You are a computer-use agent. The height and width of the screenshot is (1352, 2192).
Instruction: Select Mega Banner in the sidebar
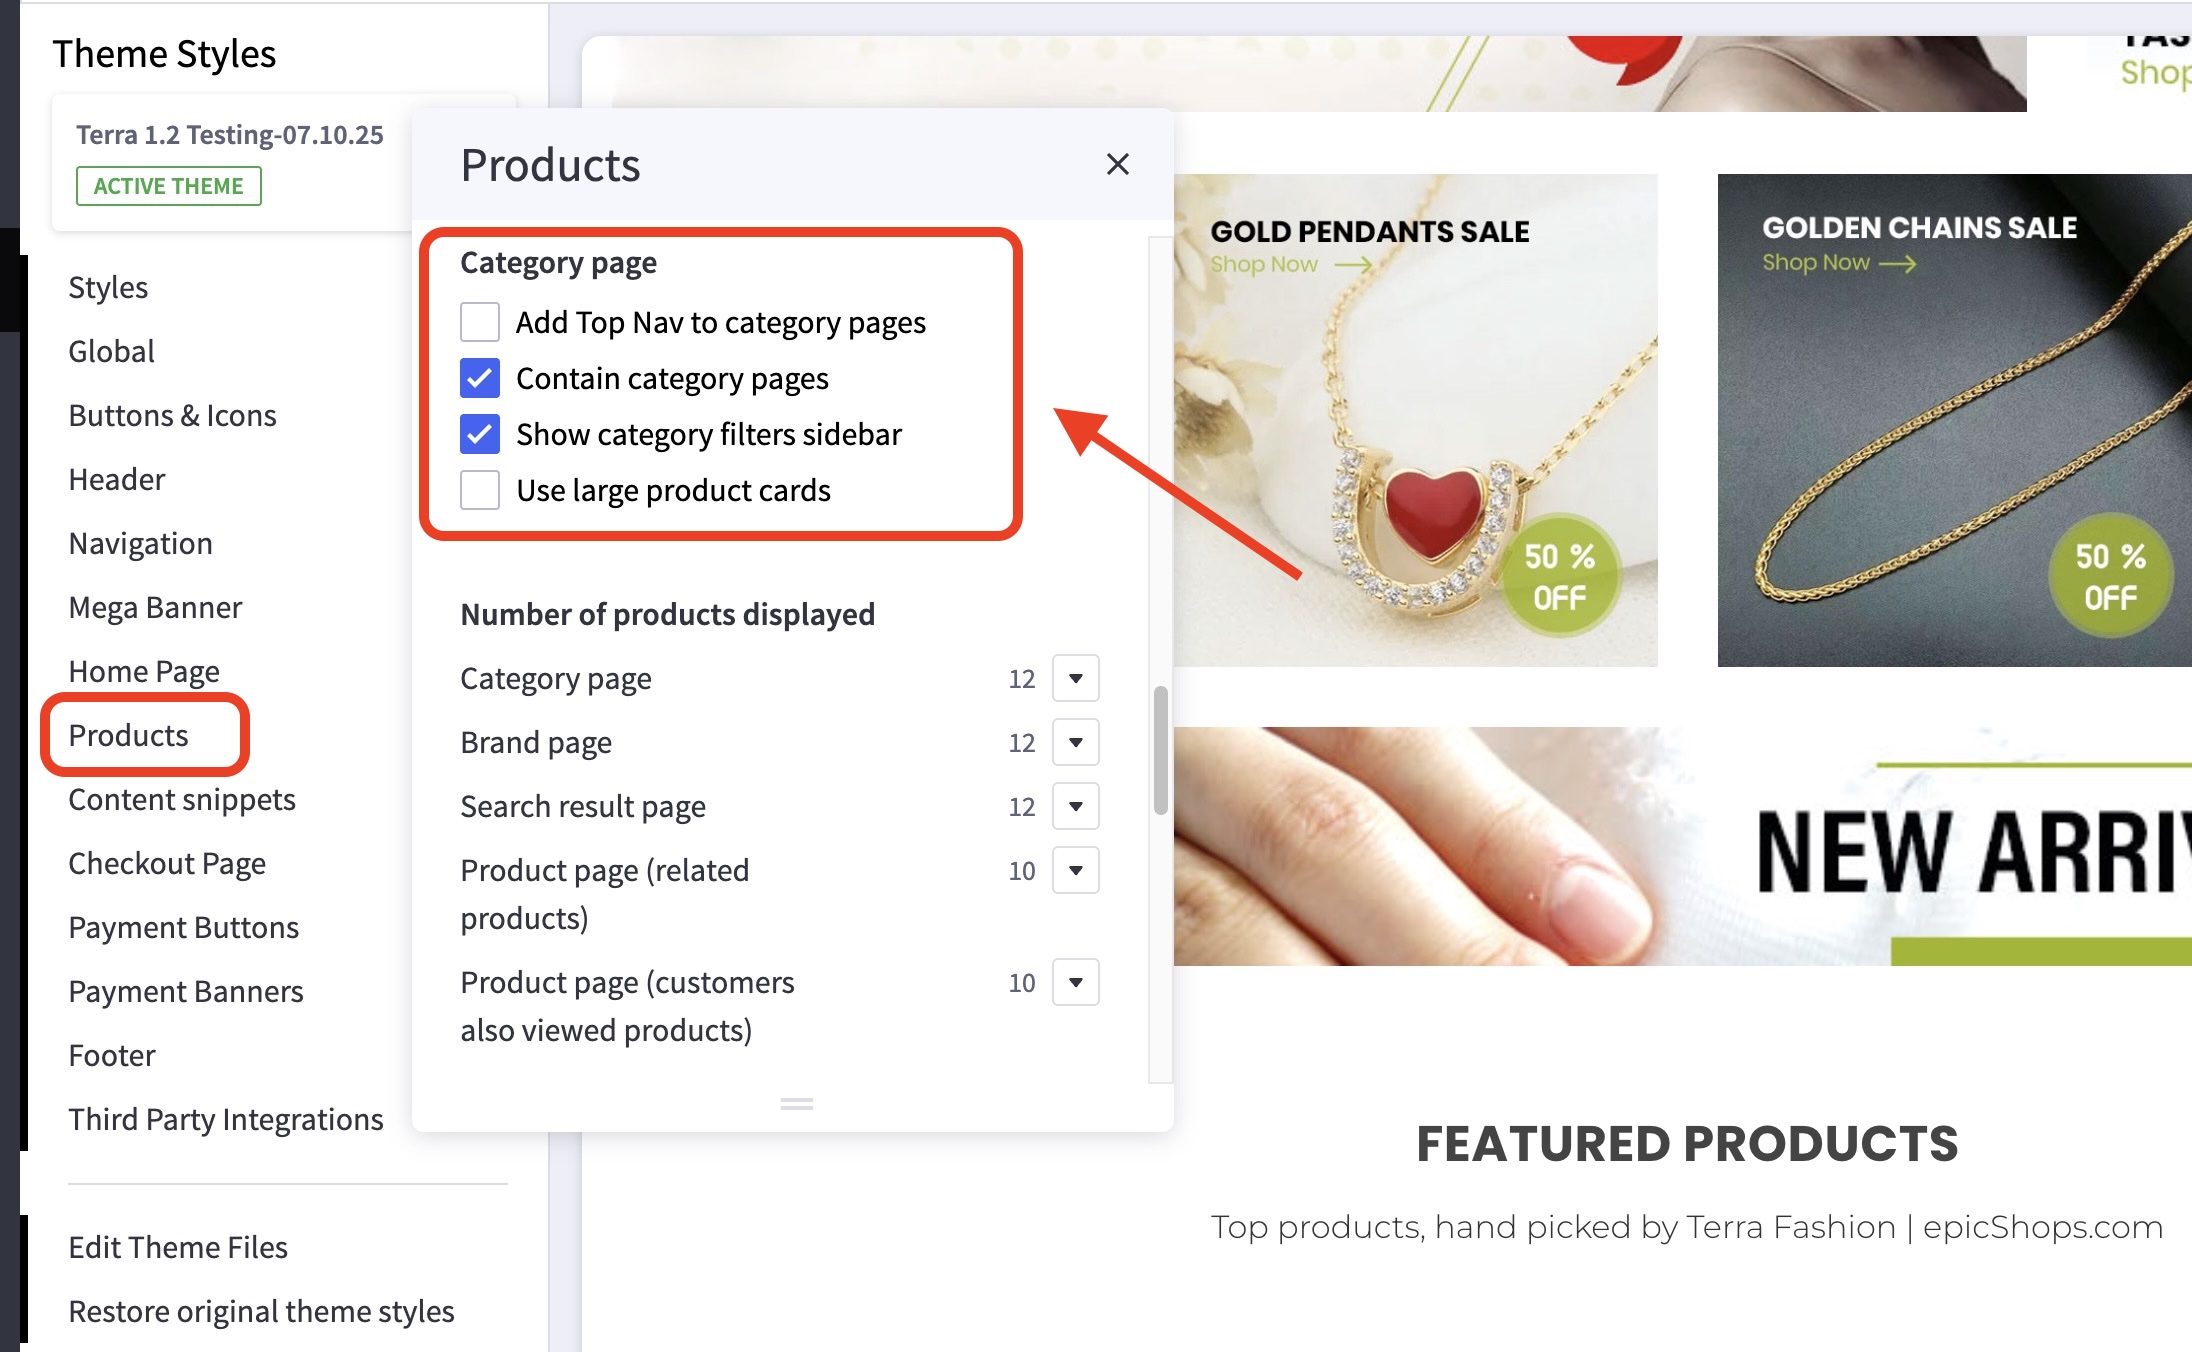click(x=155, y=607)
